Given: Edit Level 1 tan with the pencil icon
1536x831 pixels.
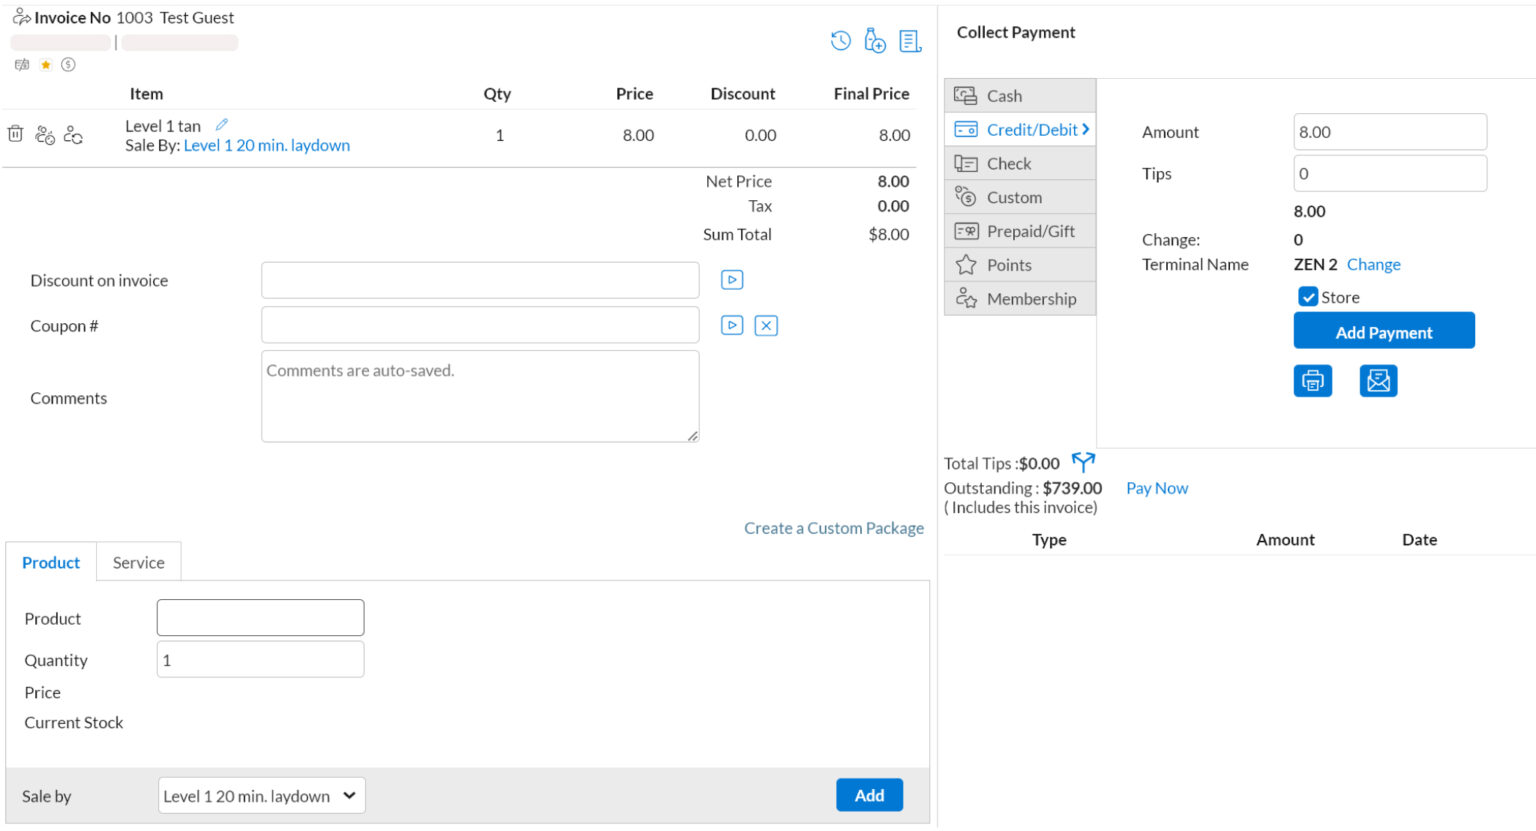Looking at the screenshot, I should [220, 125].
